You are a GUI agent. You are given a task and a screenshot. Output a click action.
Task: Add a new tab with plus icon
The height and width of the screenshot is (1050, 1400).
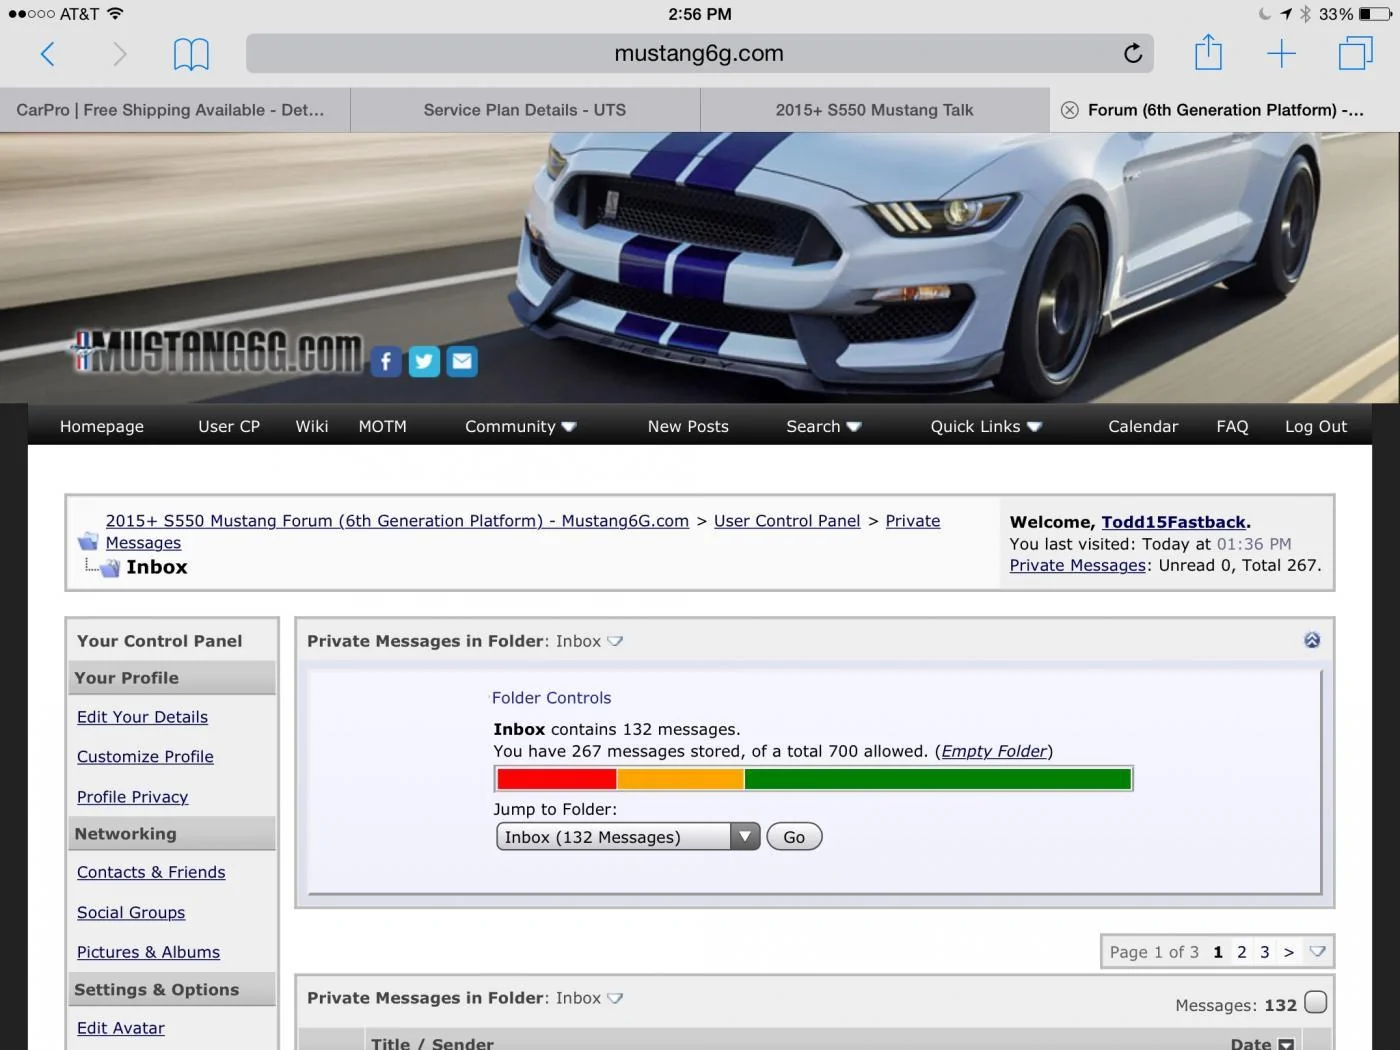[1281, 53]
